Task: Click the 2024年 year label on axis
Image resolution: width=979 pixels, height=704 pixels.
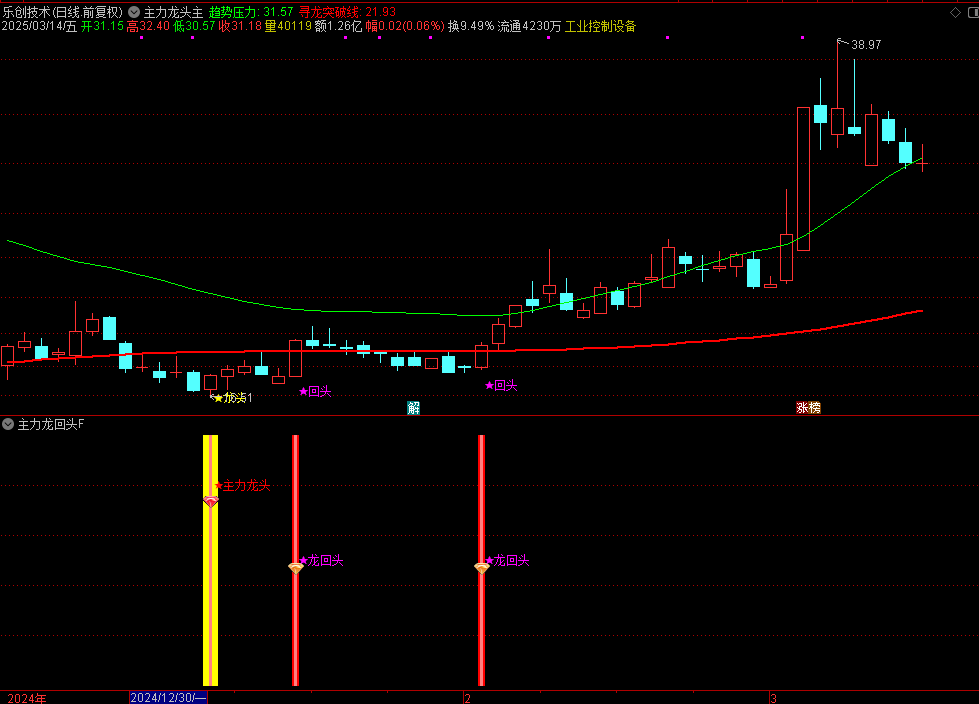Action: pos(27,697)
